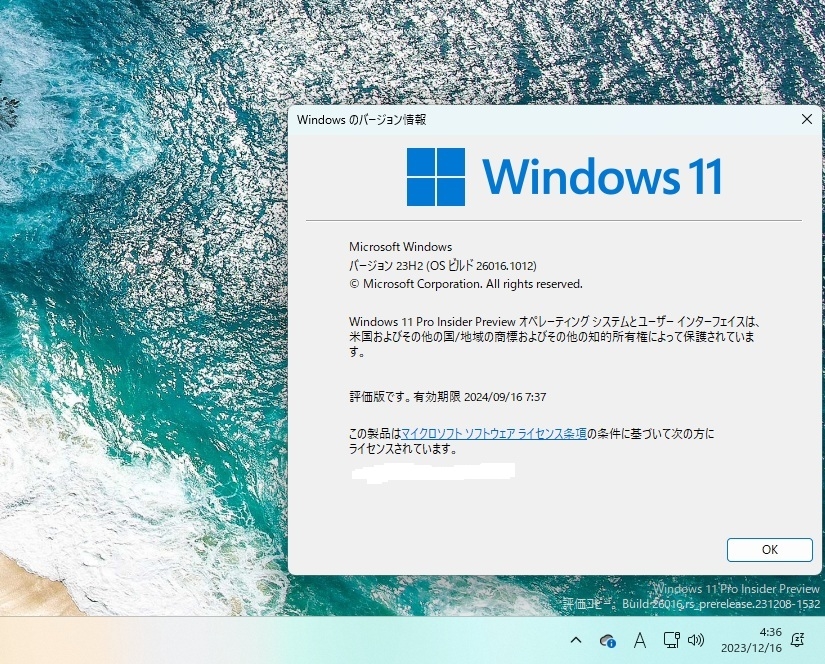Click the OK button in the version dialog

tap(769, 549)
